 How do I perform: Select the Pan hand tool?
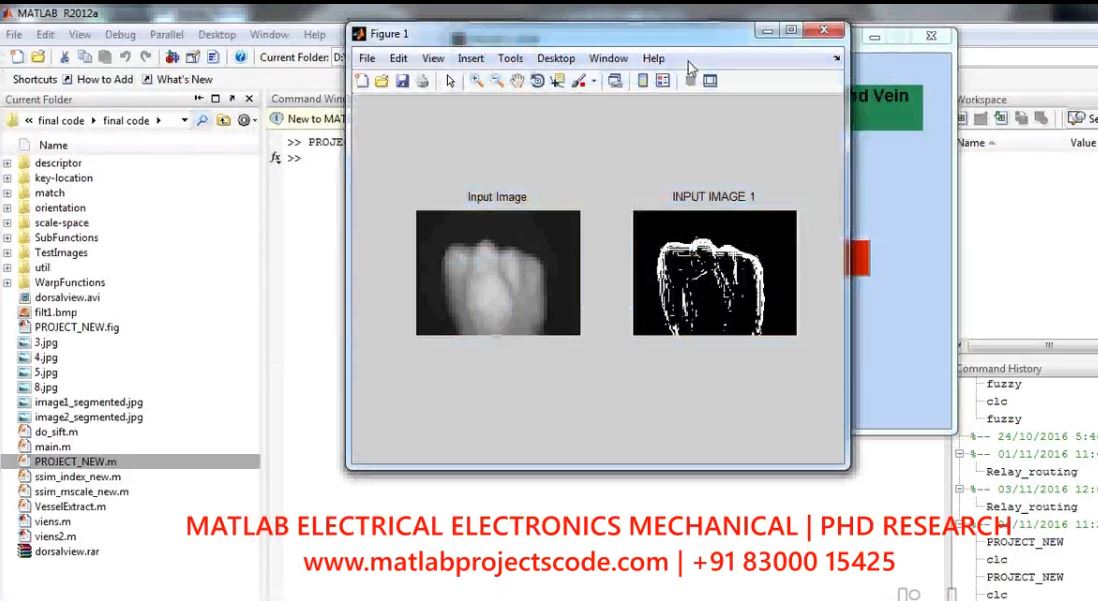[x=517, y=81]
